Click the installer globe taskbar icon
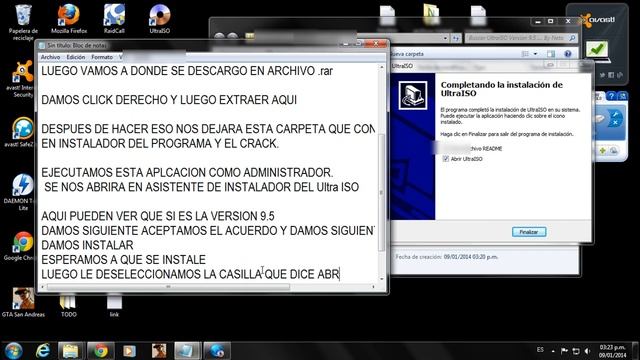The height and width of the screenshot is (360, 640). (217, 351)
